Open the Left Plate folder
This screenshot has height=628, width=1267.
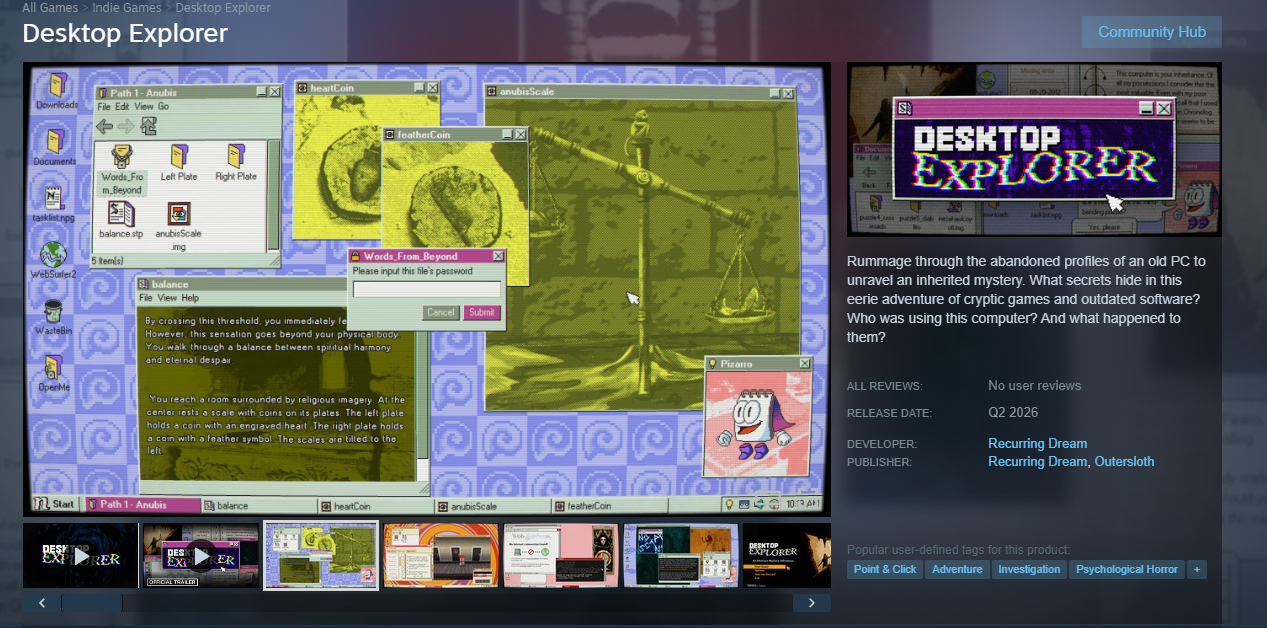[179, 162]
